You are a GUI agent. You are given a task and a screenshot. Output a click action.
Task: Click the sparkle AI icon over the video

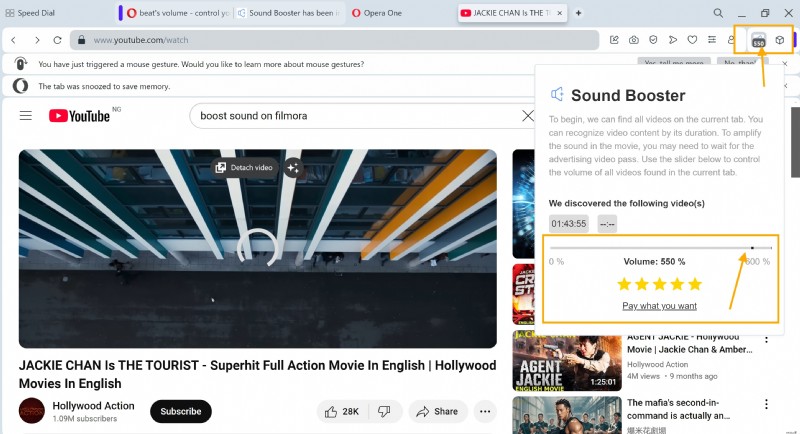(293, 167)
